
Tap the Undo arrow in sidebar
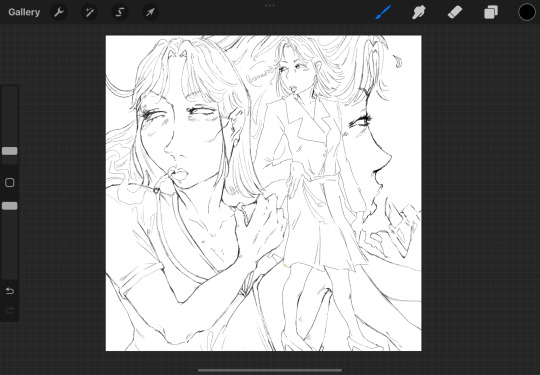[10, 291]
